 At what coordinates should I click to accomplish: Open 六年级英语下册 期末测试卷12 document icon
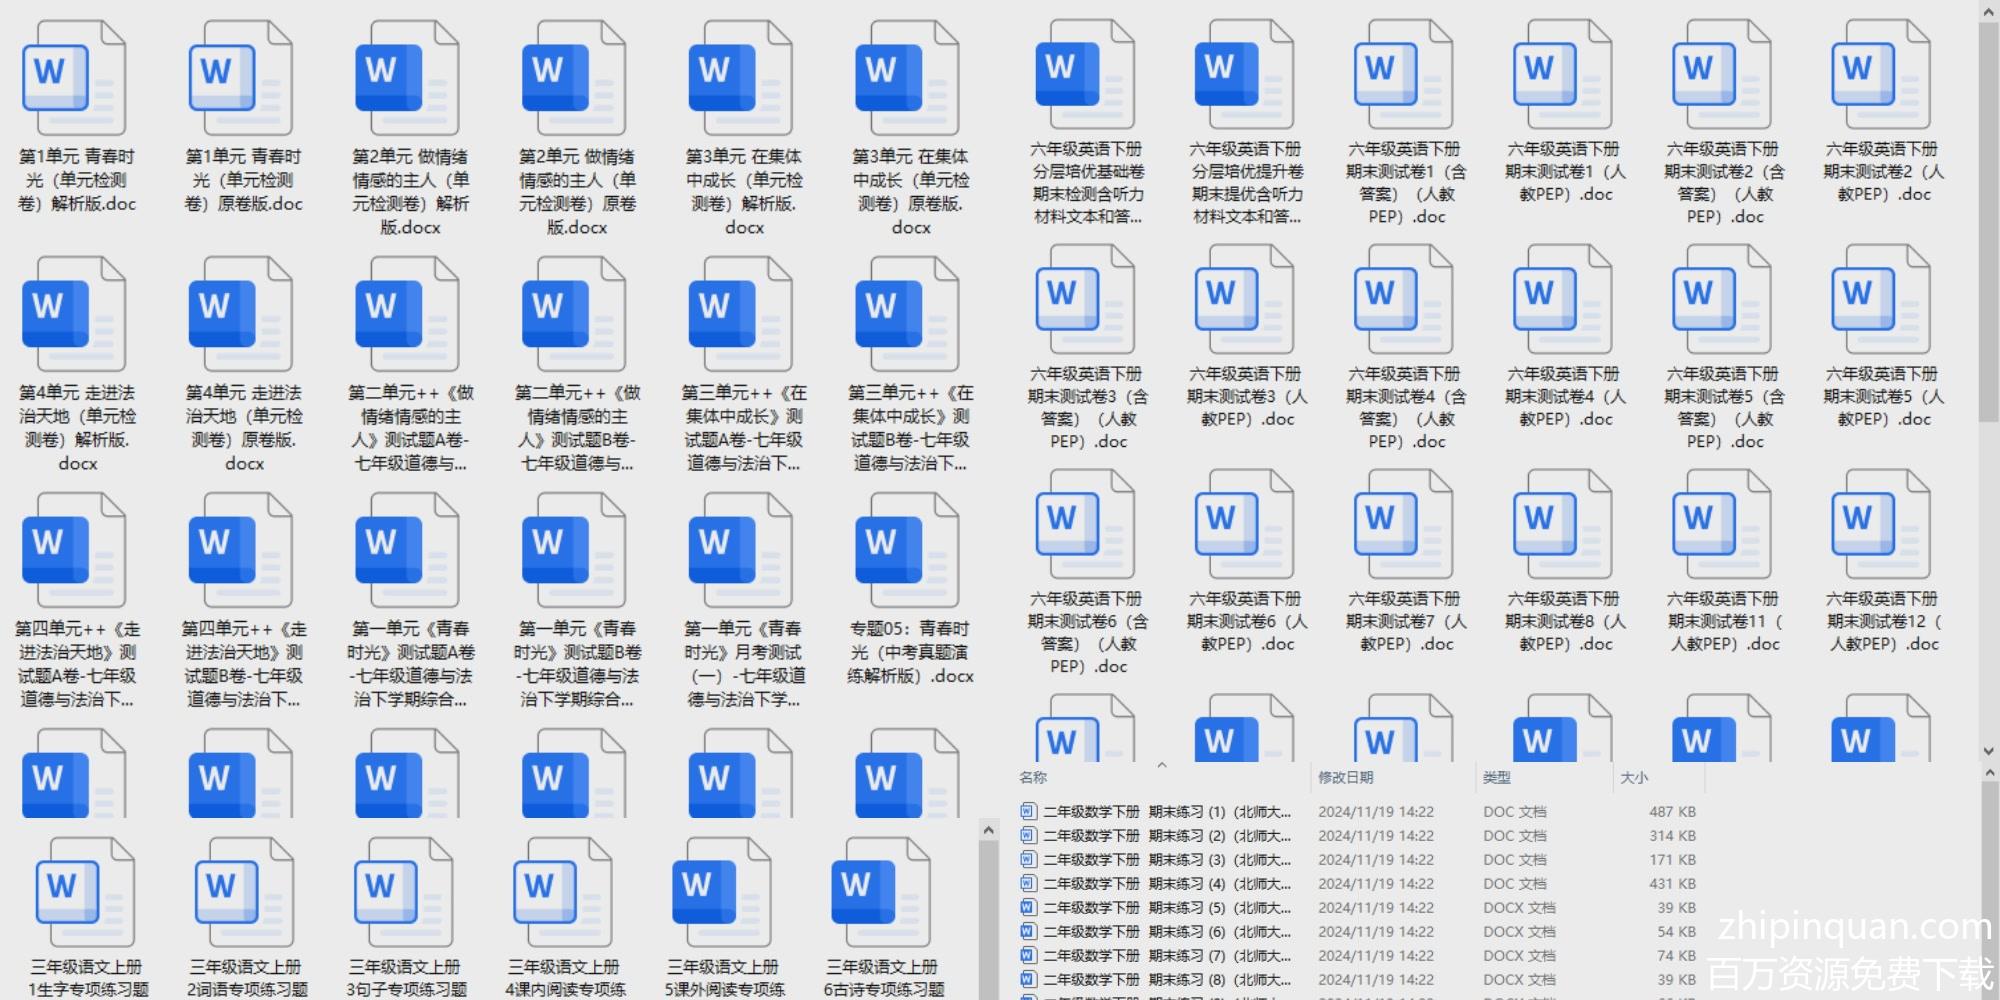coord(1880,524)
